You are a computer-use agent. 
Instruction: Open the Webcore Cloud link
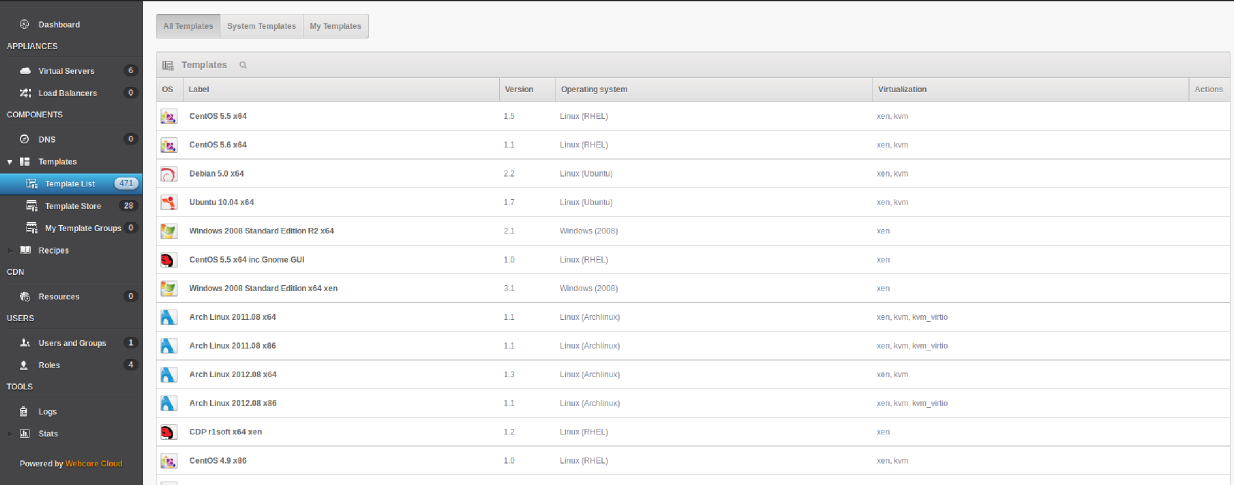coord(94,464)
